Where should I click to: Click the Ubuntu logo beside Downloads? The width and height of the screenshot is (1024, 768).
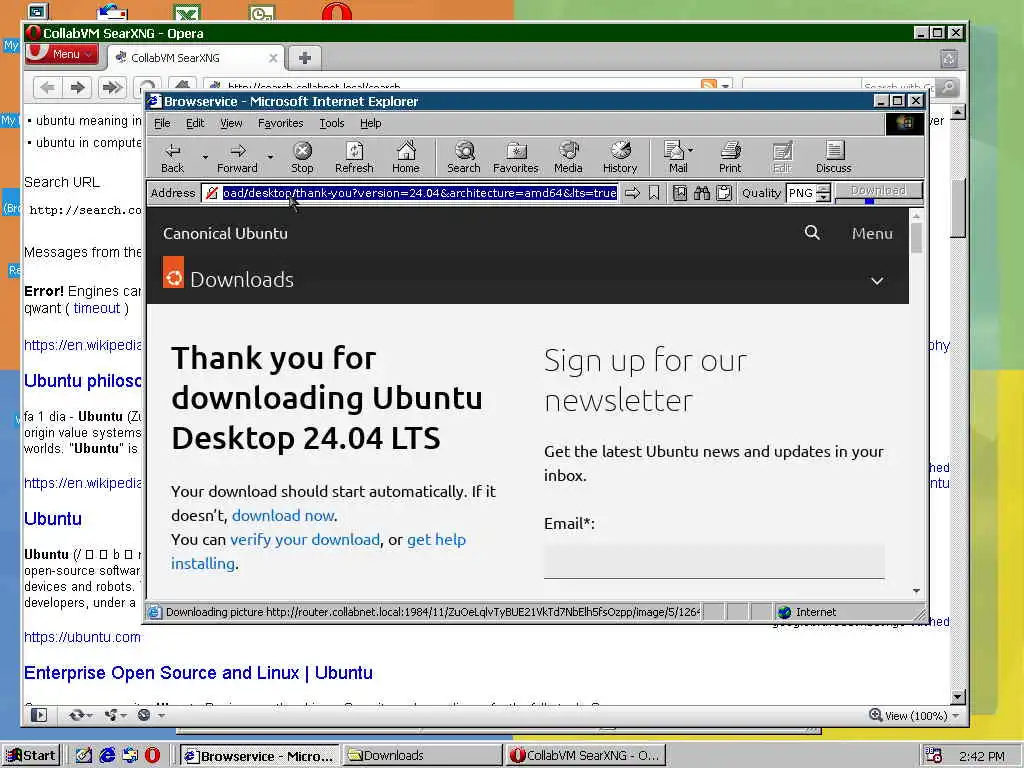coord(173,272)
